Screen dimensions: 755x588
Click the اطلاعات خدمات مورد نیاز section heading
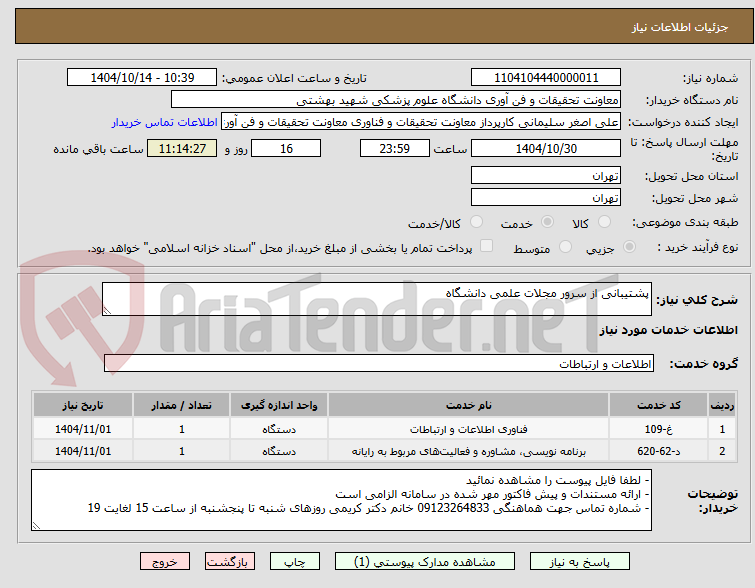pyautogui.click(x=668, y=330)
